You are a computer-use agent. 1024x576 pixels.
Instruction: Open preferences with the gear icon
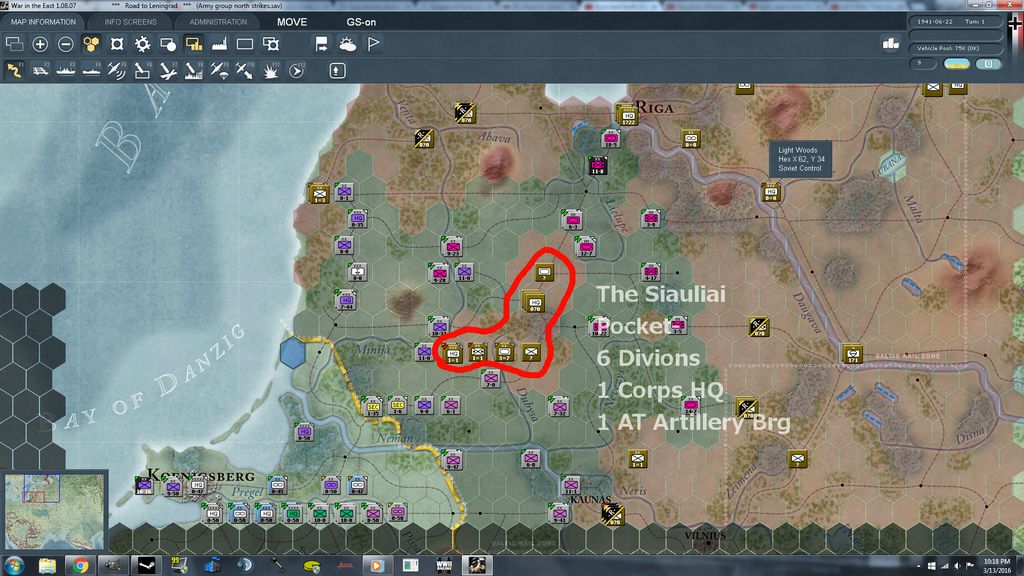142,44
